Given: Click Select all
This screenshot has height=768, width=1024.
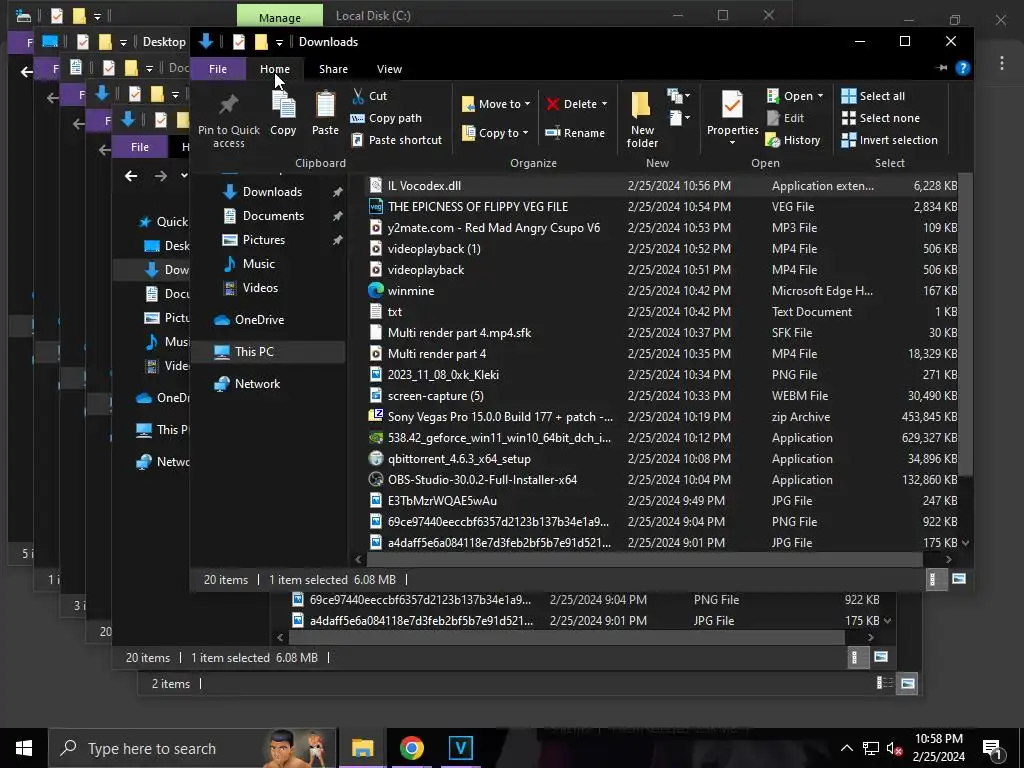Looking at the screenshot, I should [873, 96].
